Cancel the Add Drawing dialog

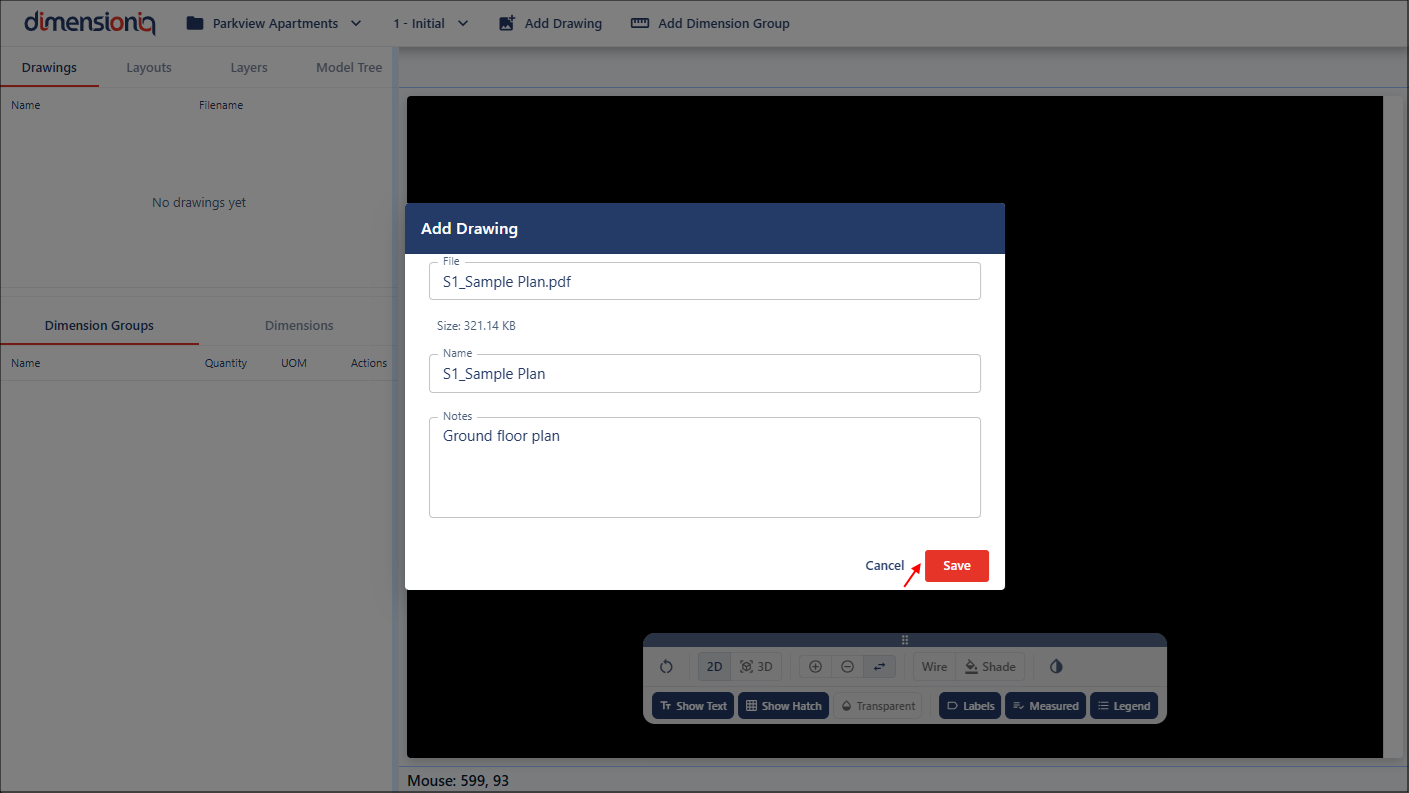pos(884,566)
